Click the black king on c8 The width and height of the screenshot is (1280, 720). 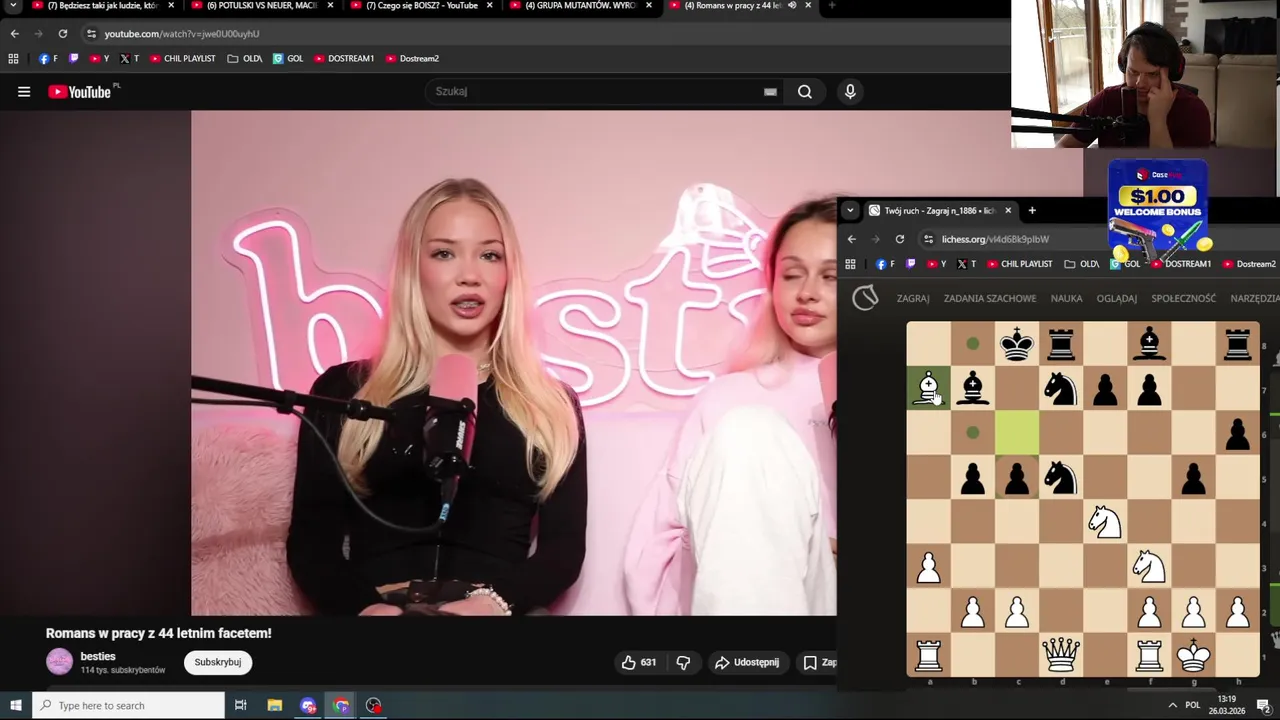pyautogui.click(x=1017, y=344)
